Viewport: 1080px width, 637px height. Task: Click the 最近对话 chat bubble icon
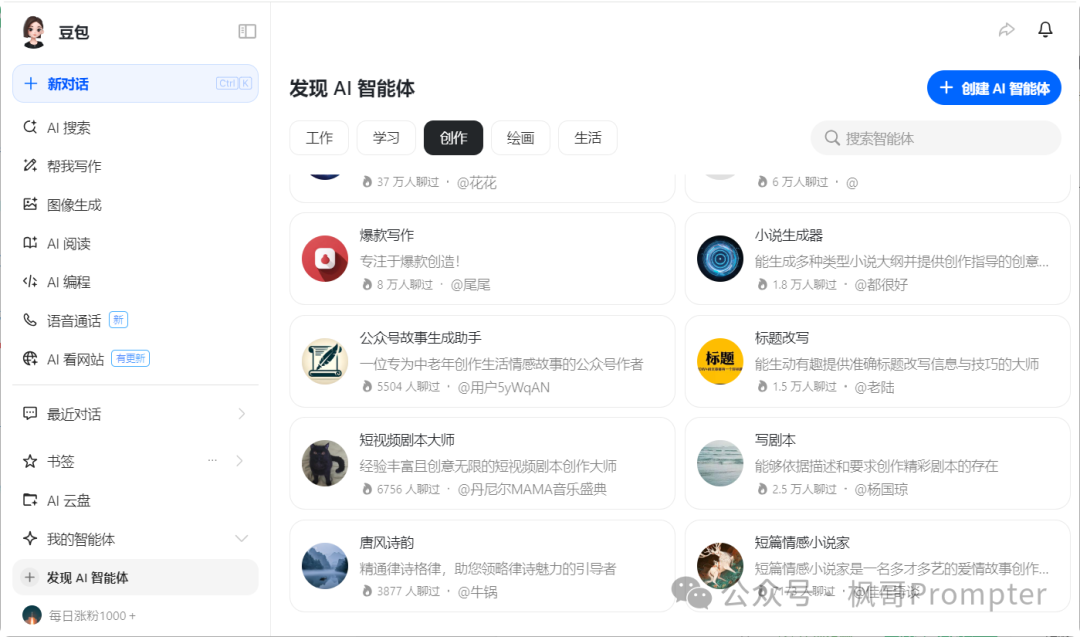point(30,413)
